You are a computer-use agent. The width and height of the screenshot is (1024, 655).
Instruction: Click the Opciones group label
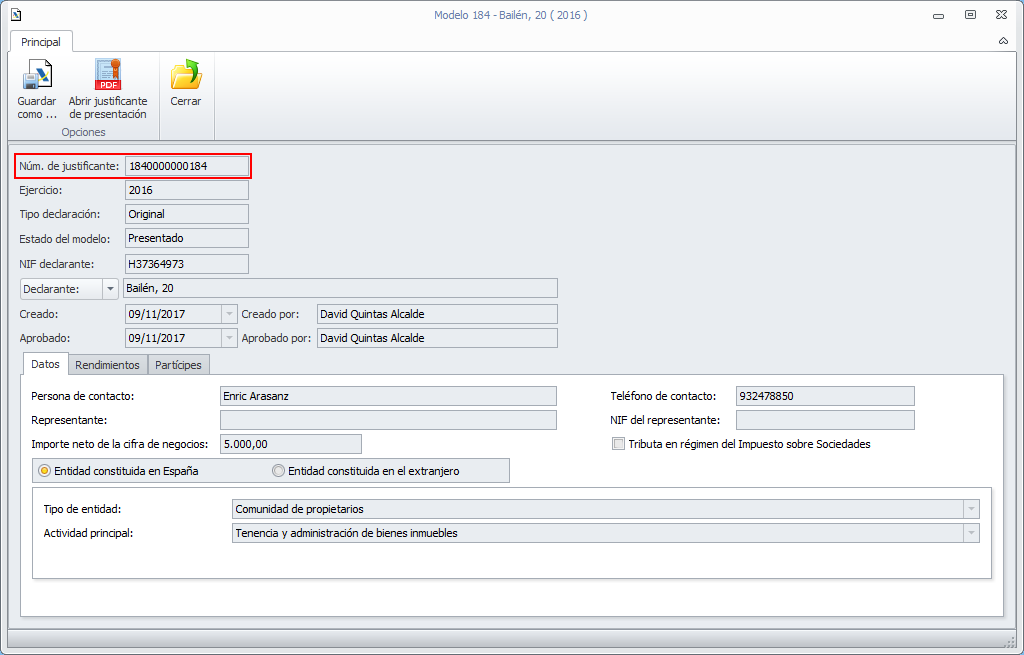[84, 132]
